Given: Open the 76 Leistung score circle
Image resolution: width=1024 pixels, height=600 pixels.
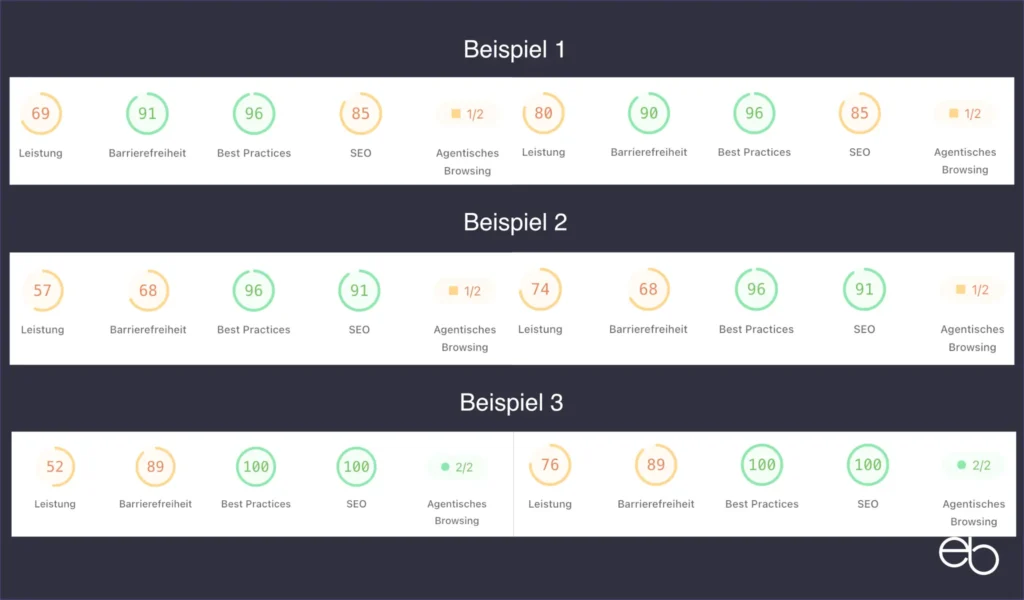Looking at the screenshot, I should click(550, 465).
